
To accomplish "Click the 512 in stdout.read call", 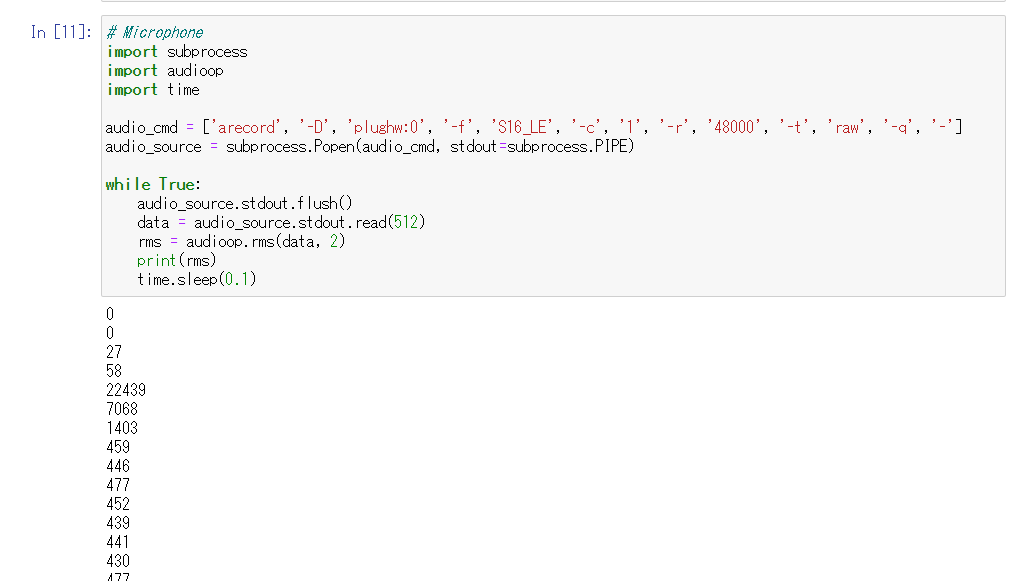I will 406,222.
